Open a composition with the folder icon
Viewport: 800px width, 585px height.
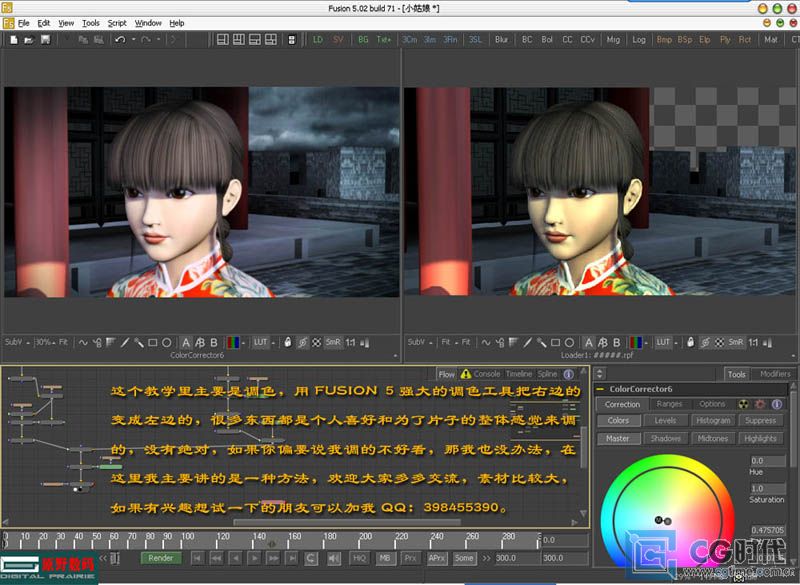pyautogui.click(x=29, y=40)
